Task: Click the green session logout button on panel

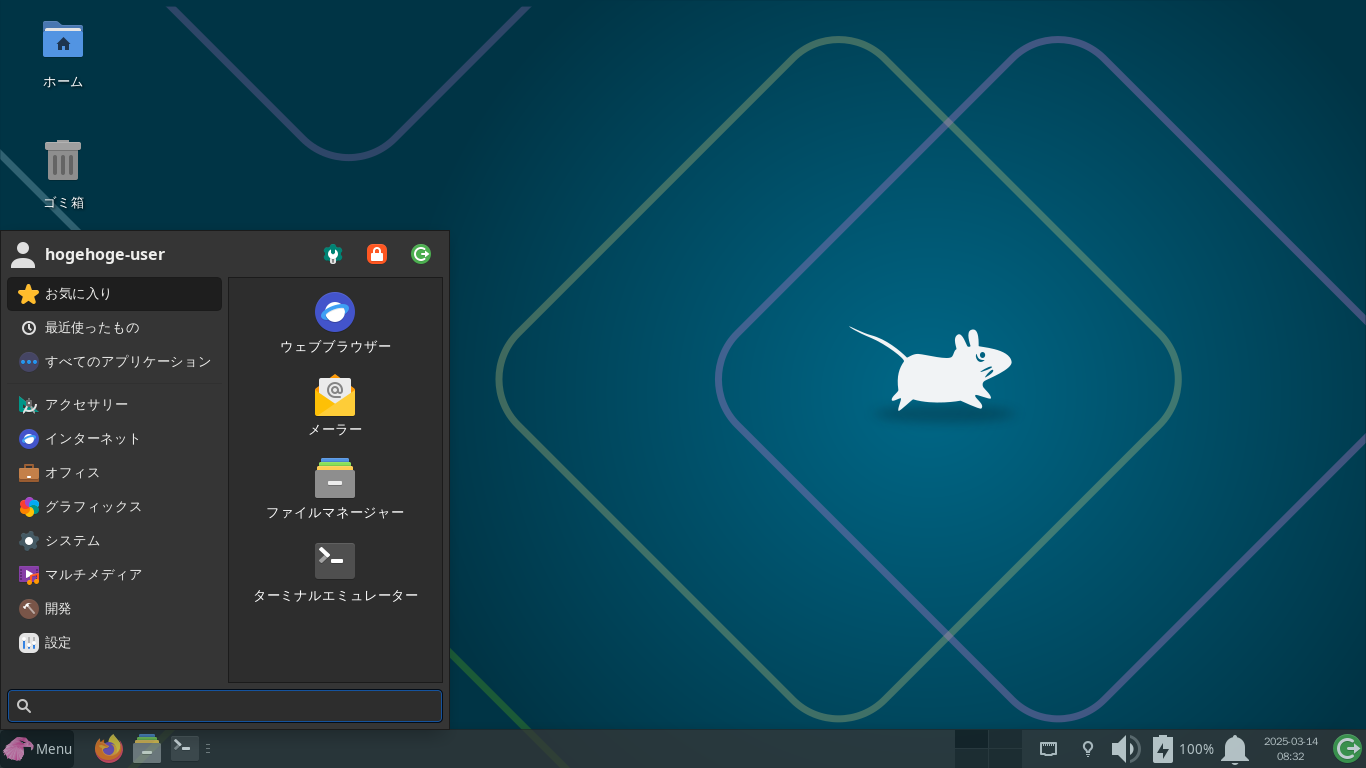Action: [1347, 749]
